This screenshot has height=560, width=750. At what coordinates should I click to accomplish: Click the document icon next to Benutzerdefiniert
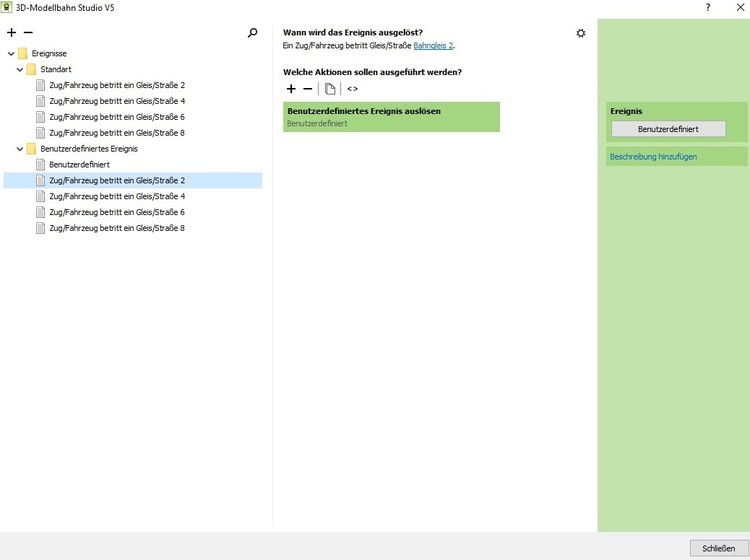click(x=41, y=165)
